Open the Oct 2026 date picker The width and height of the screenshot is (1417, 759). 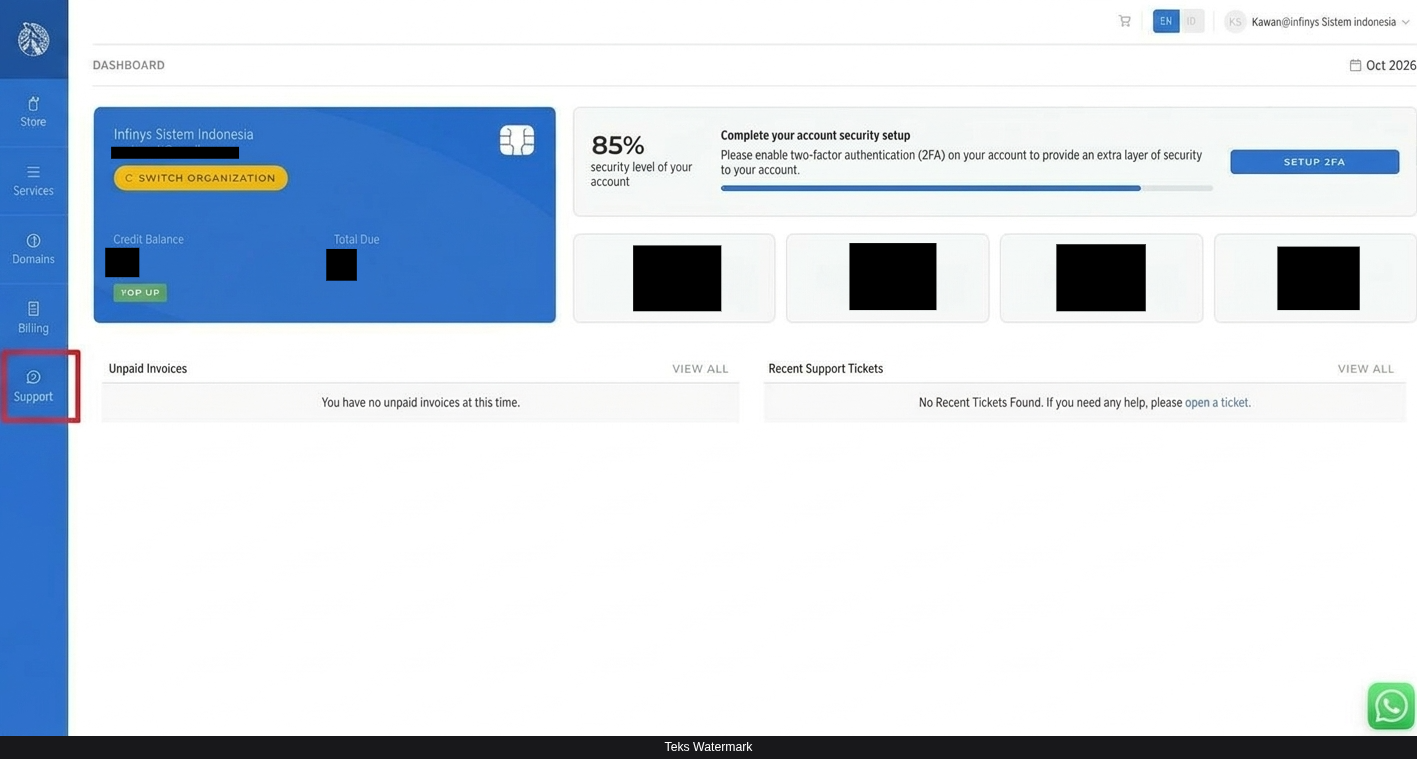(1383, 65)
